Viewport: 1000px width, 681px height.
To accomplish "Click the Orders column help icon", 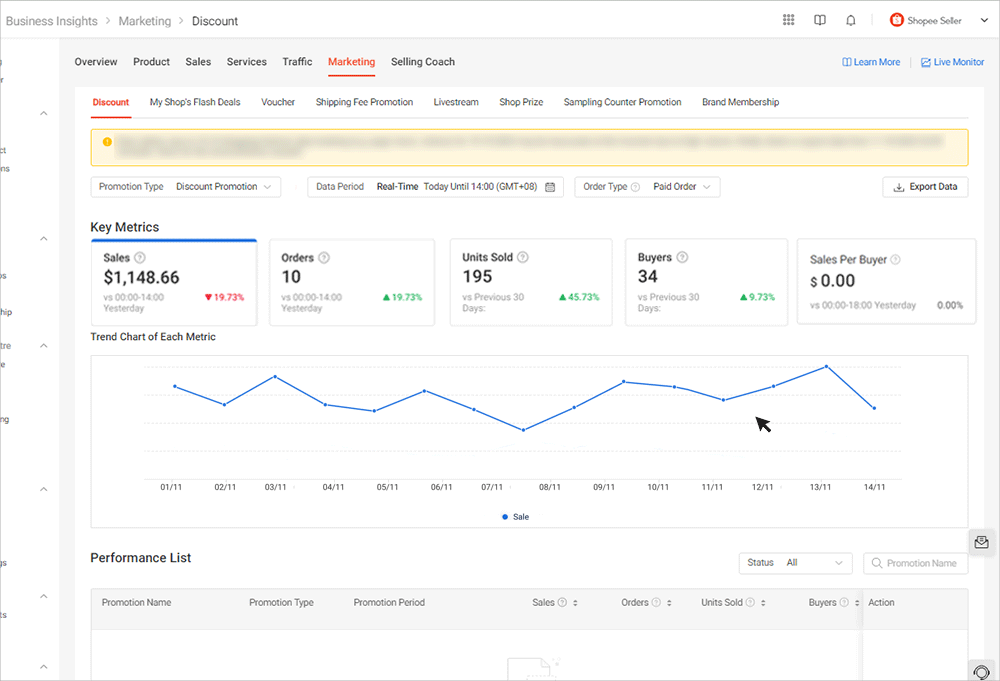I will pyautogui.click(x=656, y=602).
